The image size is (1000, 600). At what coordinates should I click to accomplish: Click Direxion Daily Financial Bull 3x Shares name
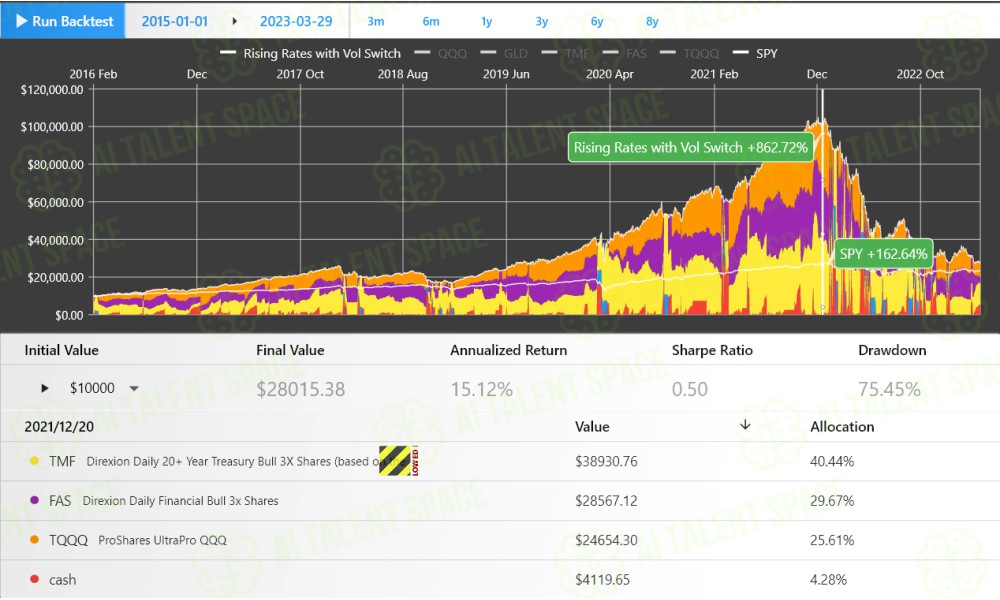click(x=180, y=501)
